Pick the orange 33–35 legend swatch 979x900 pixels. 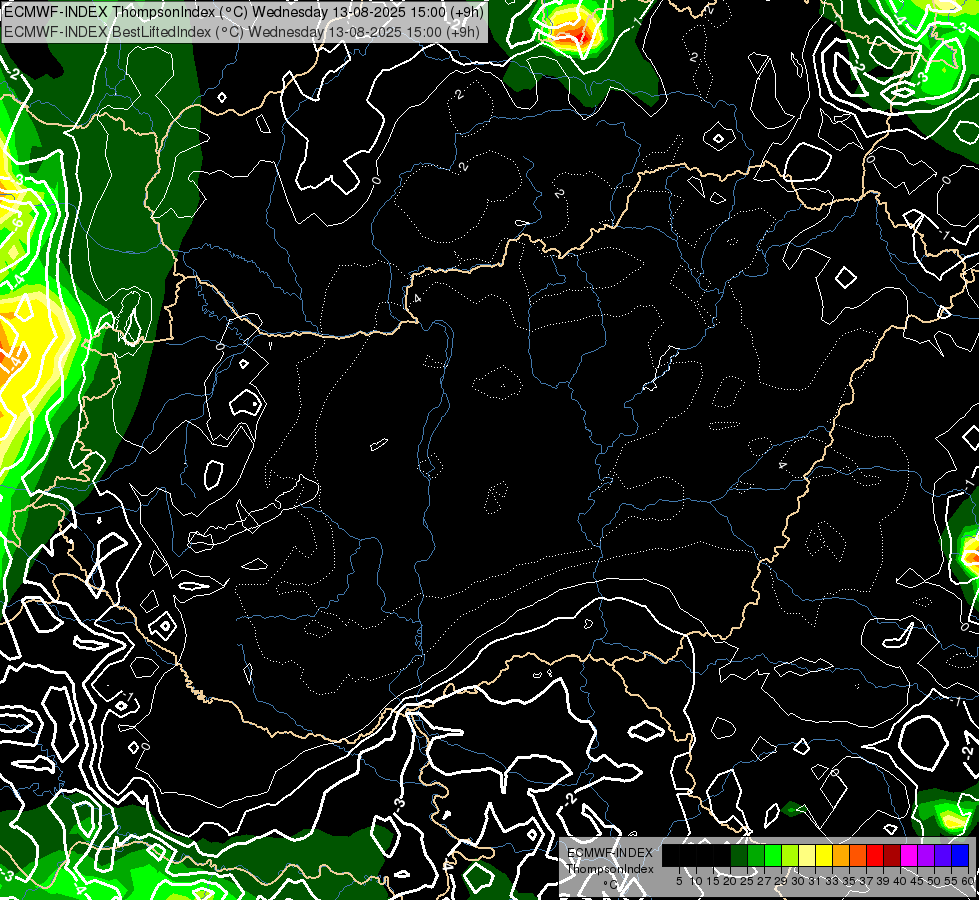pyautogui.click(x=841, y=855)
